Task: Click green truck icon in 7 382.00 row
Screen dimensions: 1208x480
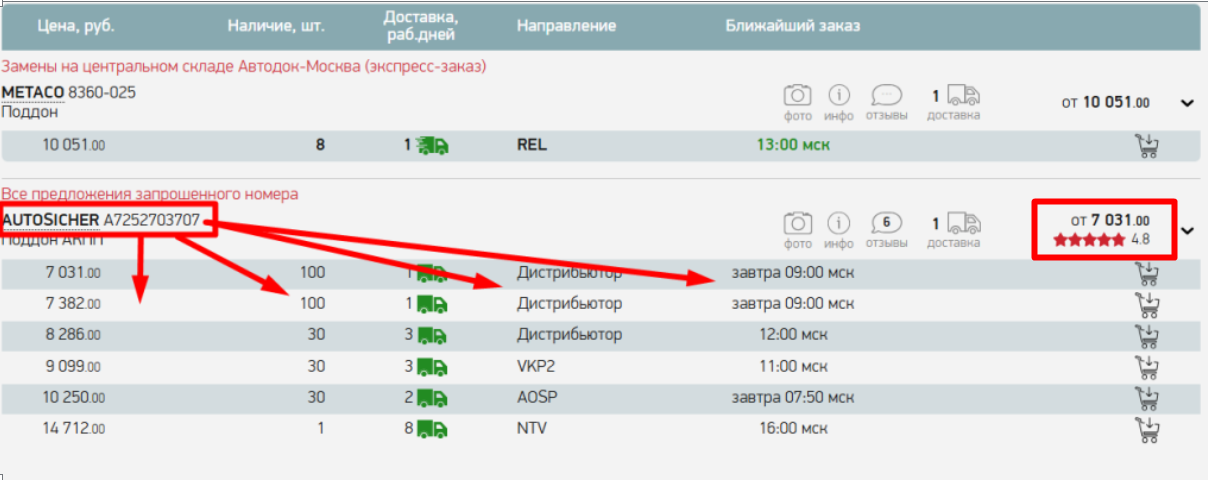Action: (433, 304)
